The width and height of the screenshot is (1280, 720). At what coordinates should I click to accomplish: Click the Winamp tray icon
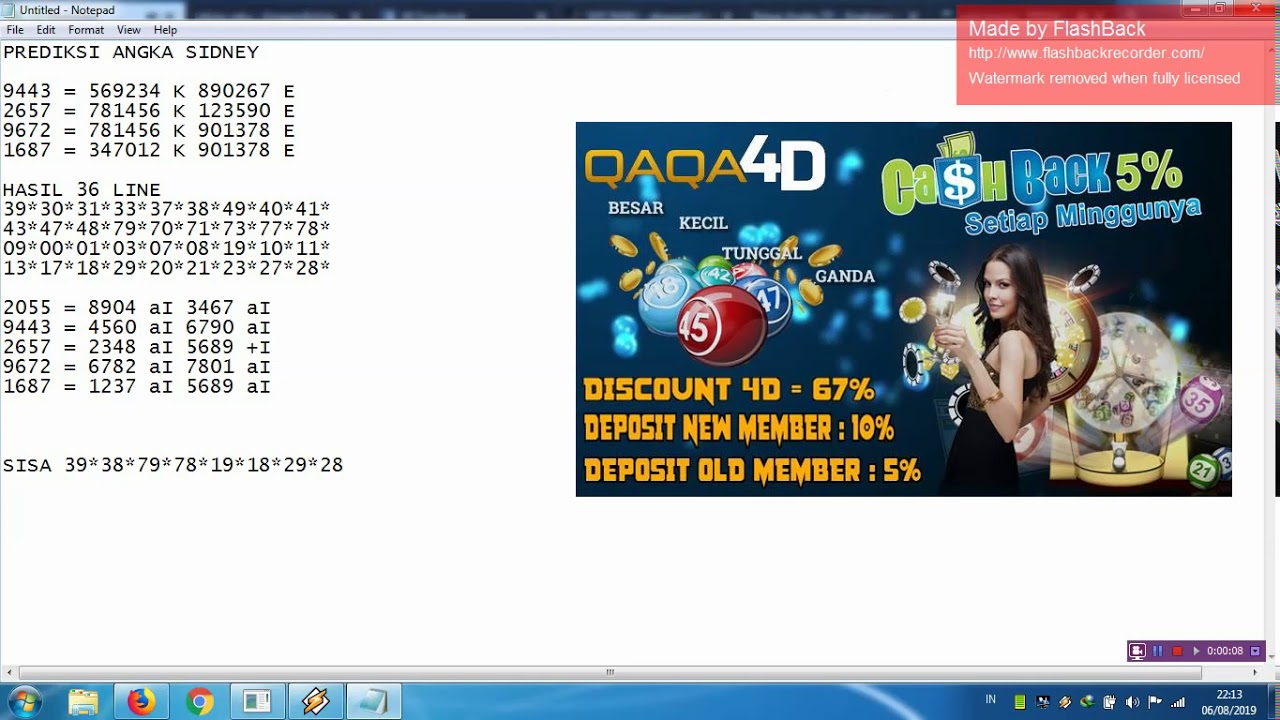(1065, 702)
